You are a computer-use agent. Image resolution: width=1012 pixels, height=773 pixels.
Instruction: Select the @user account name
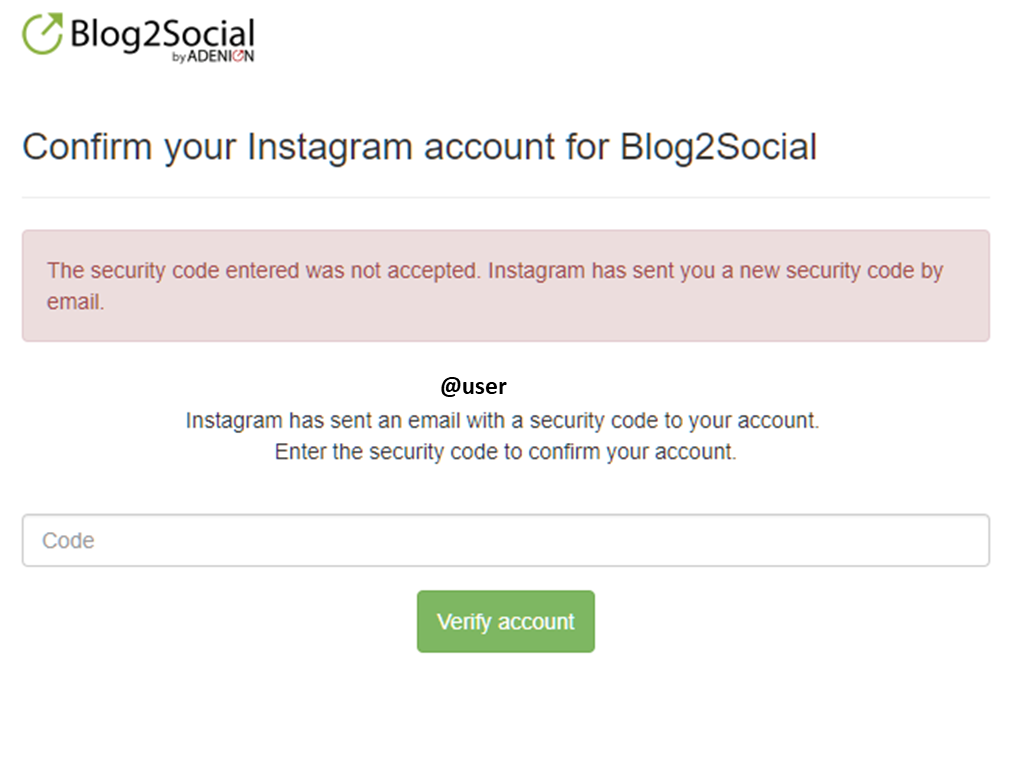pos(473,386)
